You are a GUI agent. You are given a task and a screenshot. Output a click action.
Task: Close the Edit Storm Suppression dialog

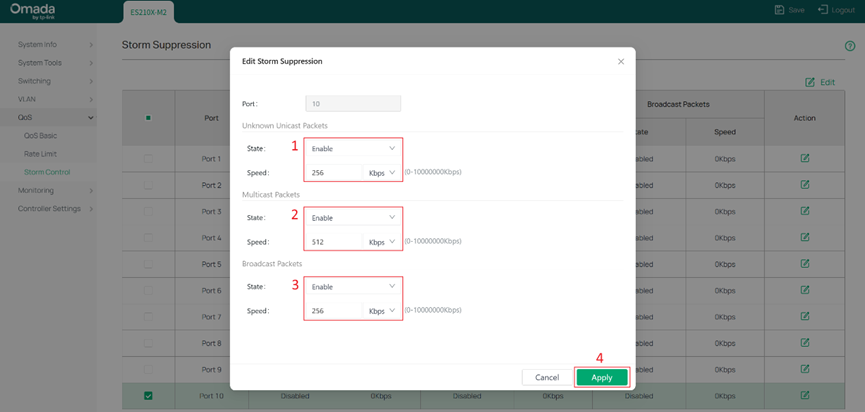click(x=620, y=61)
